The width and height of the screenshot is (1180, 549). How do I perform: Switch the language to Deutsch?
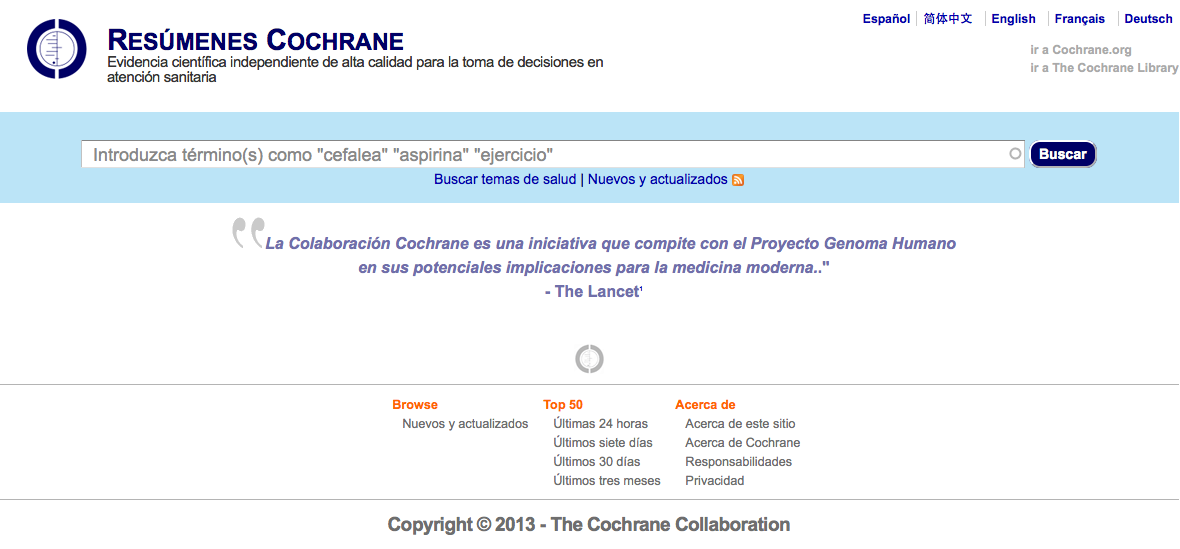(x=1148, y=19)
